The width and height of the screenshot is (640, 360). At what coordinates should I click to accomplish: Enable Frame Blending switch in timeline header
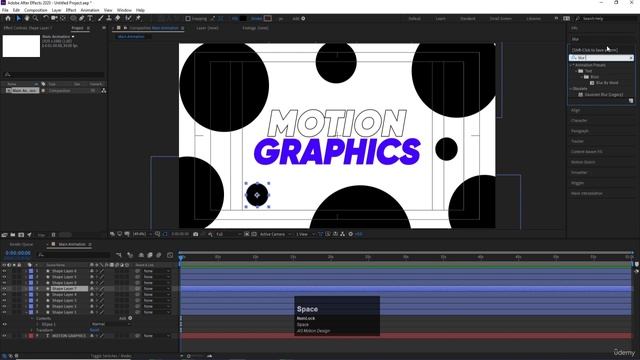pyautogui.click(x=149, y=255)
